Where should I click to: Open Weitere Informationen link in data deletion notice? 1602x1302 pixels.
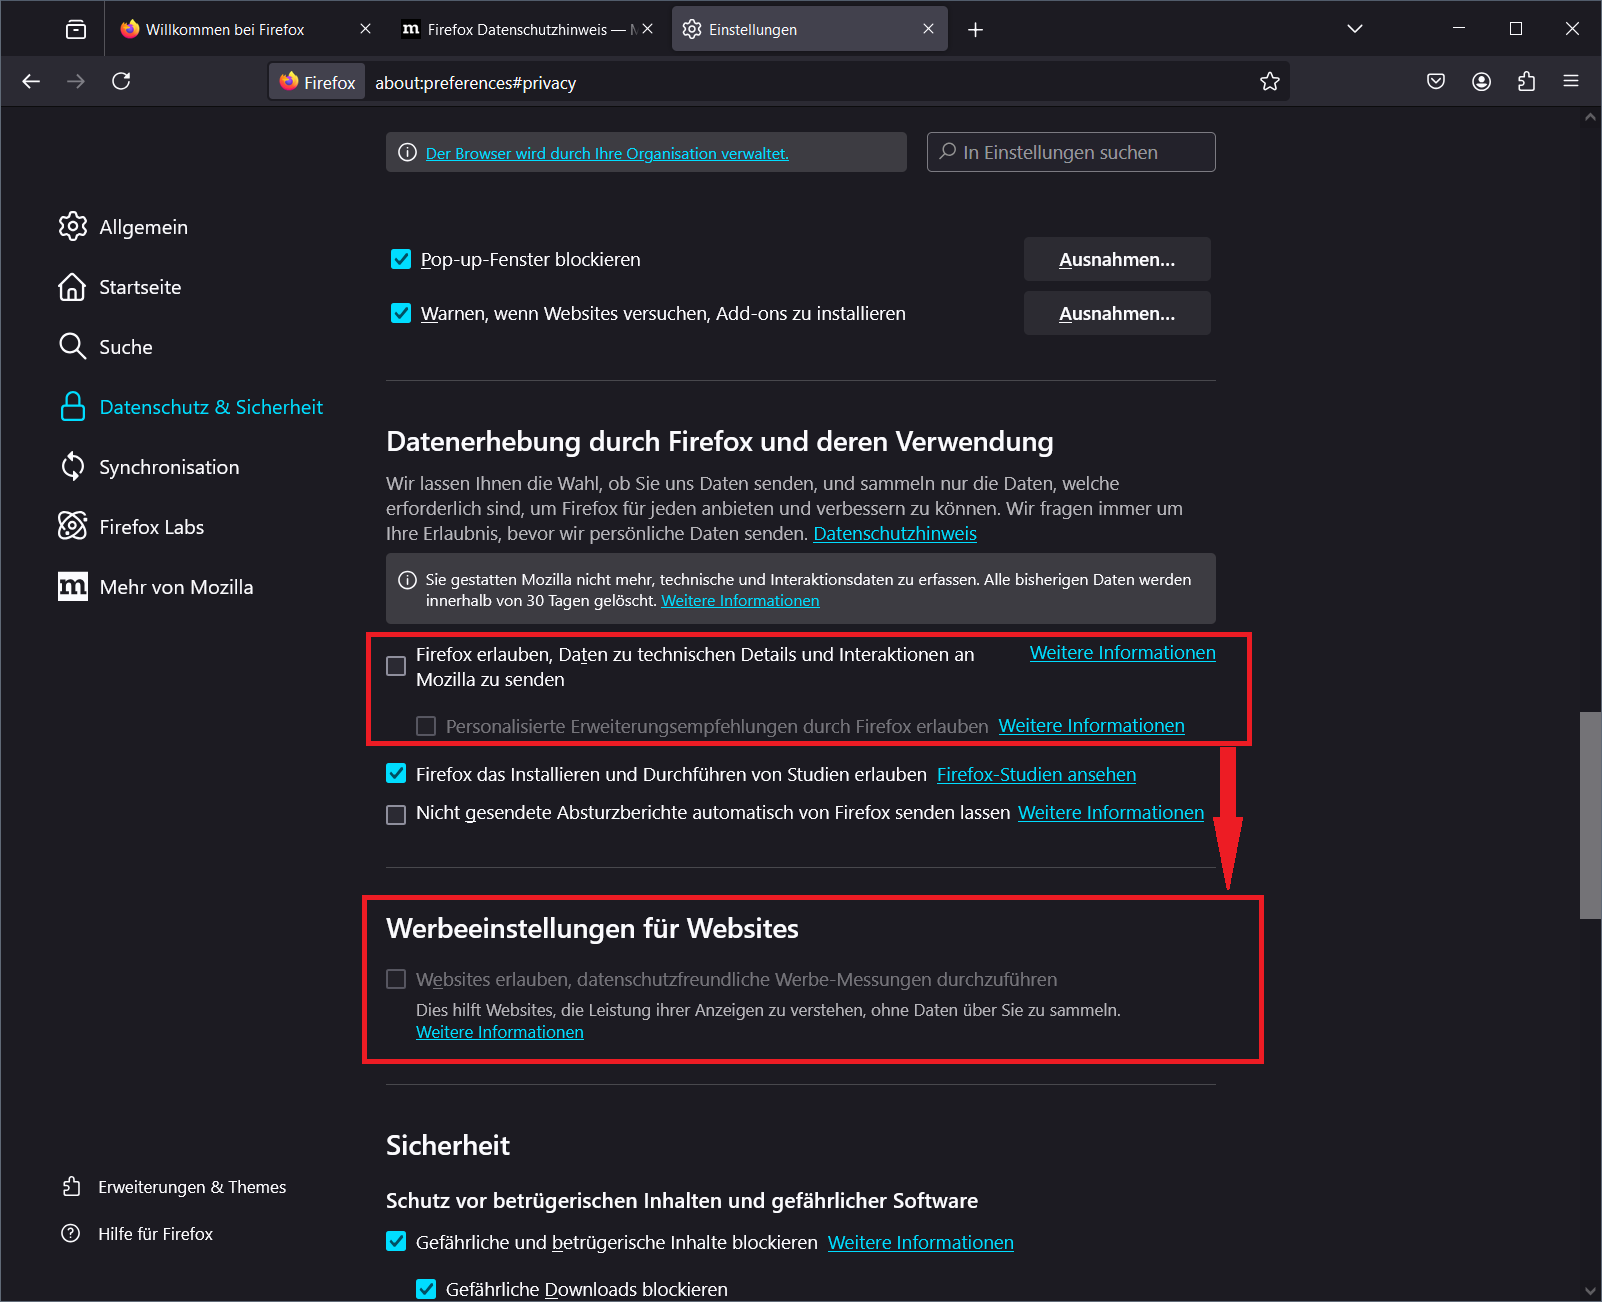tap(740, 601)
